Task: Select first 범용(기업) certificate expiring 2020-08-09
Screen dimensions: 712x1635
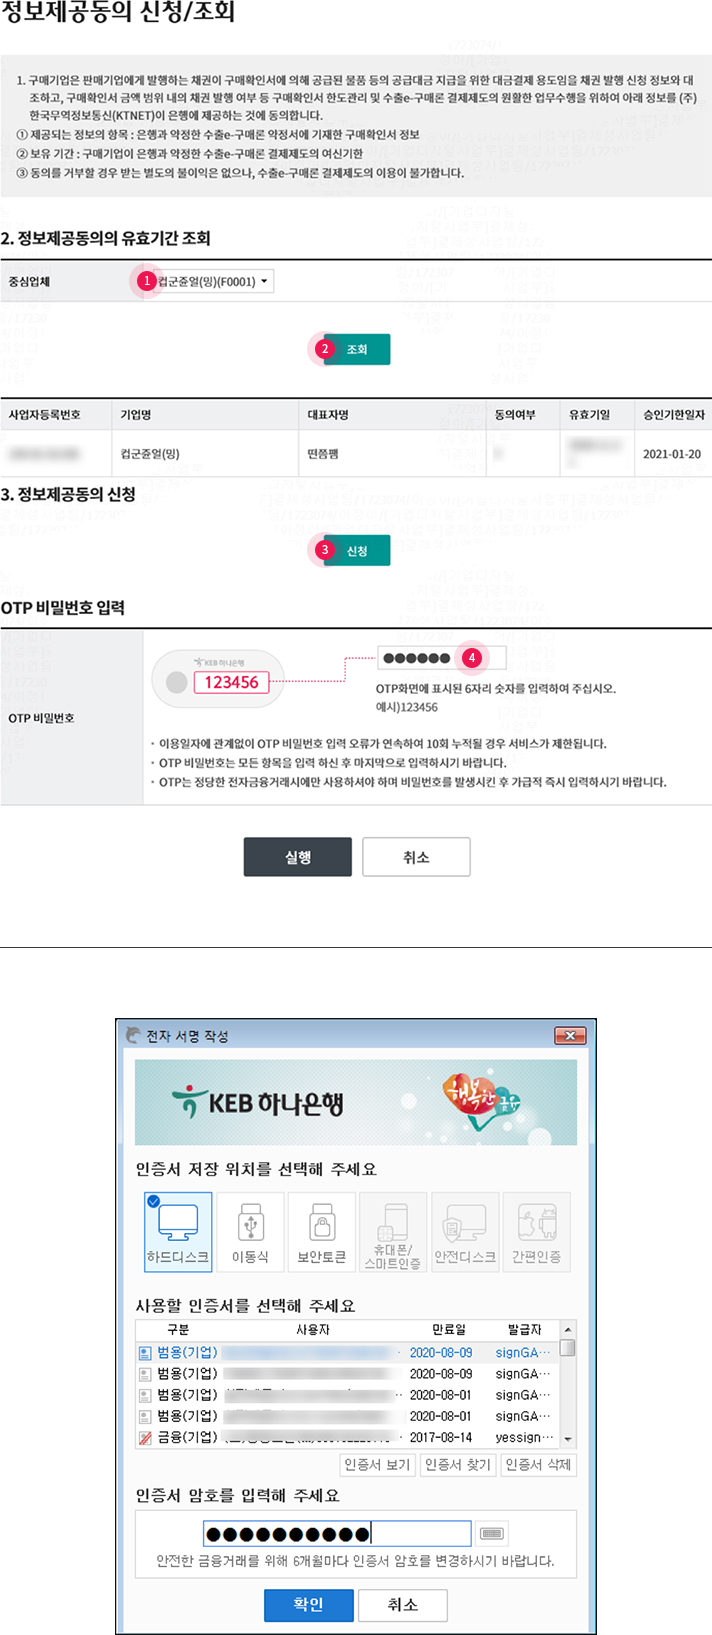Action: (x=348, y=1352)
